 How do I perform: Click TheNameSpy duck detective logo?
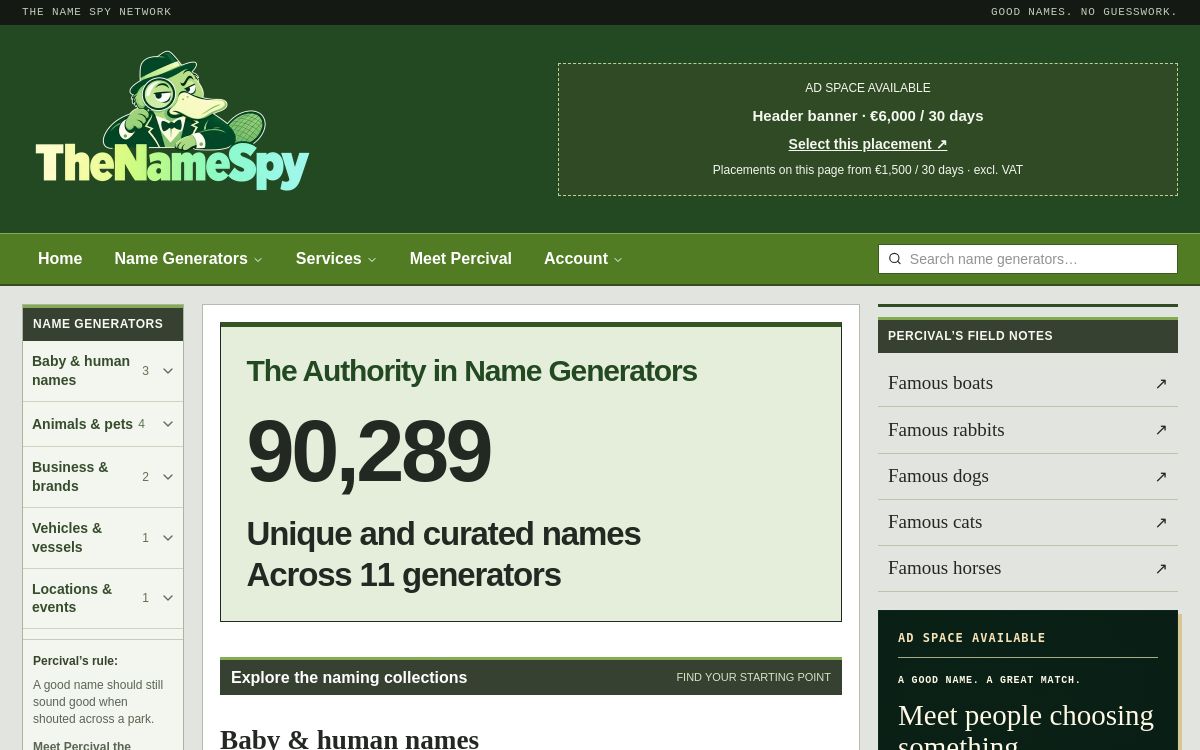[172, 121]
